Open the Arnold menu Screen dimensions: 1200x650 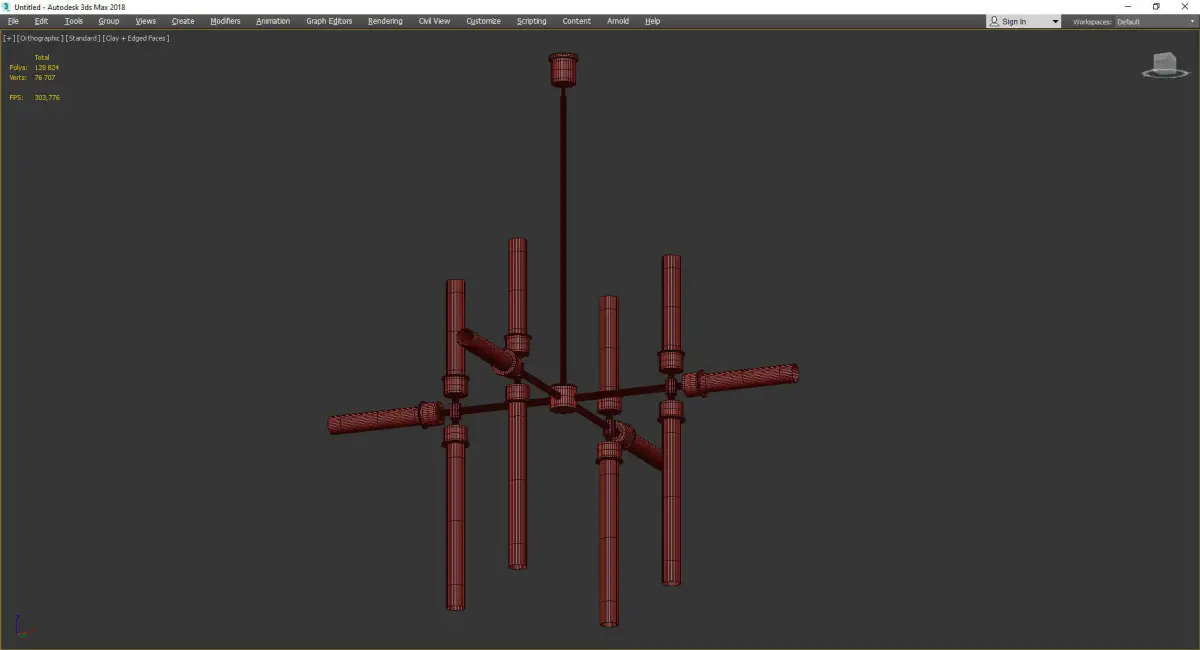tap(618, 21)
